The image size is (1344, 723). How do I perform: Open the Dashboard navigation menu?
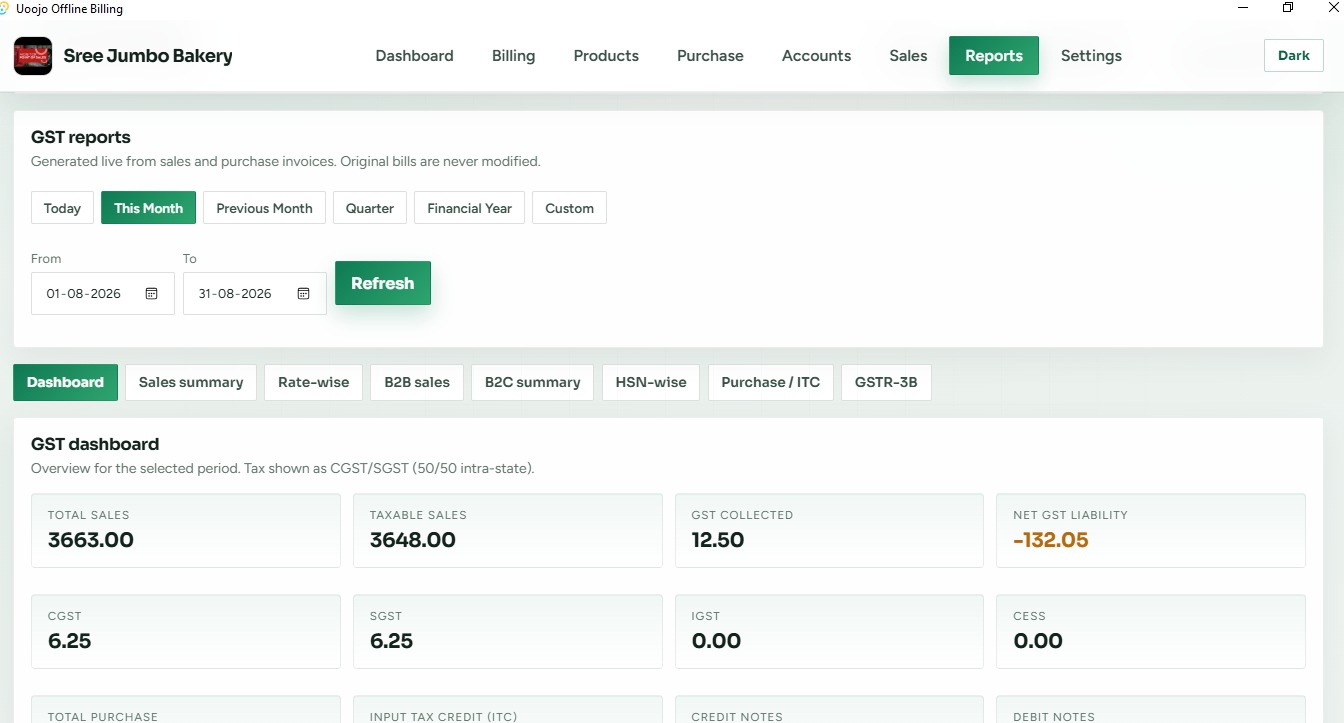[414, 56]
